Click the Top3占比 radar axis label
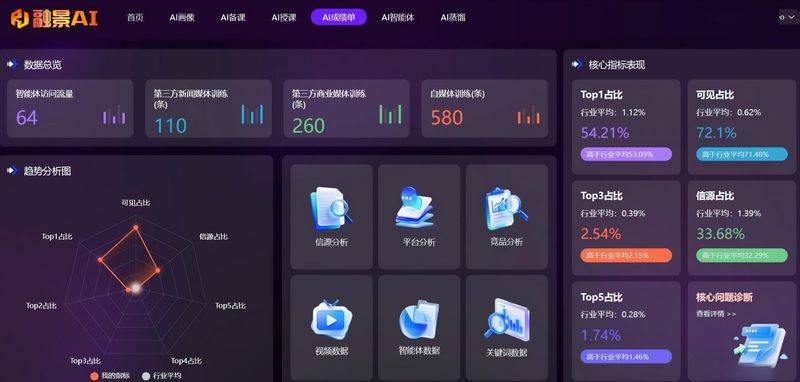 [85, 361]
